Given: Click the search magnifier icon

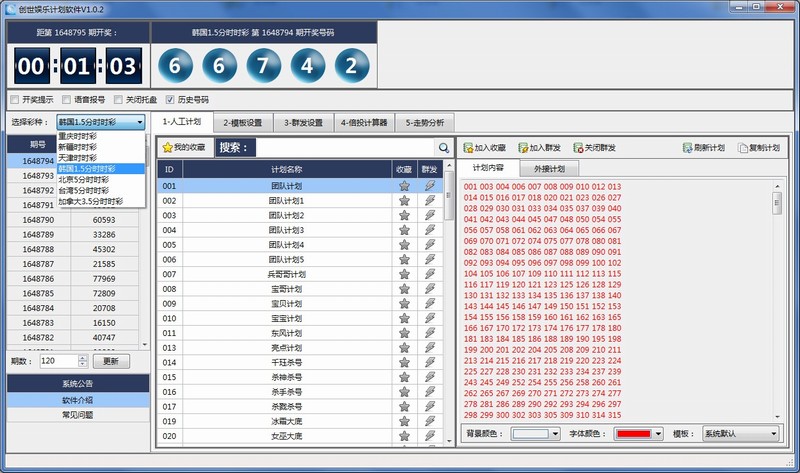Looking at the screenshot, I should coord(443,148).
